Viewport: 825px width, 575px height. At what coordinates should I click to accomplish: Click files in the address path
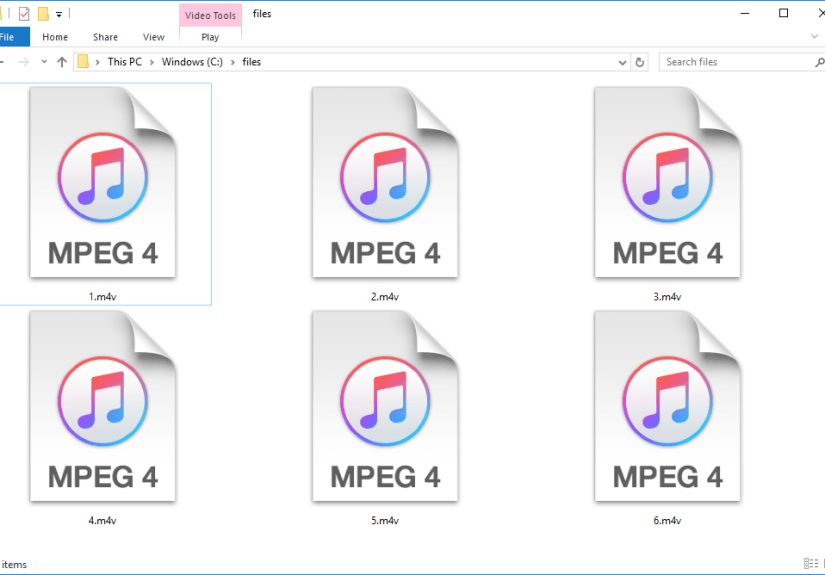251,62
